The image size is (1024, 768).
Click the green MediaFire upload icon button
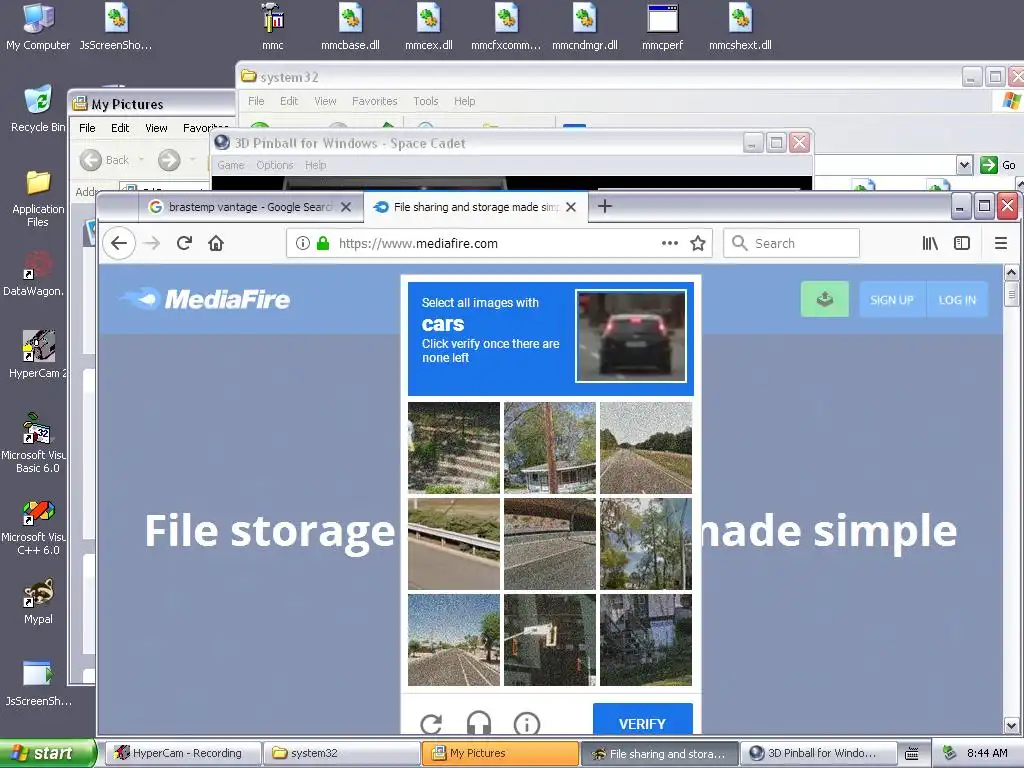(825, 299)
